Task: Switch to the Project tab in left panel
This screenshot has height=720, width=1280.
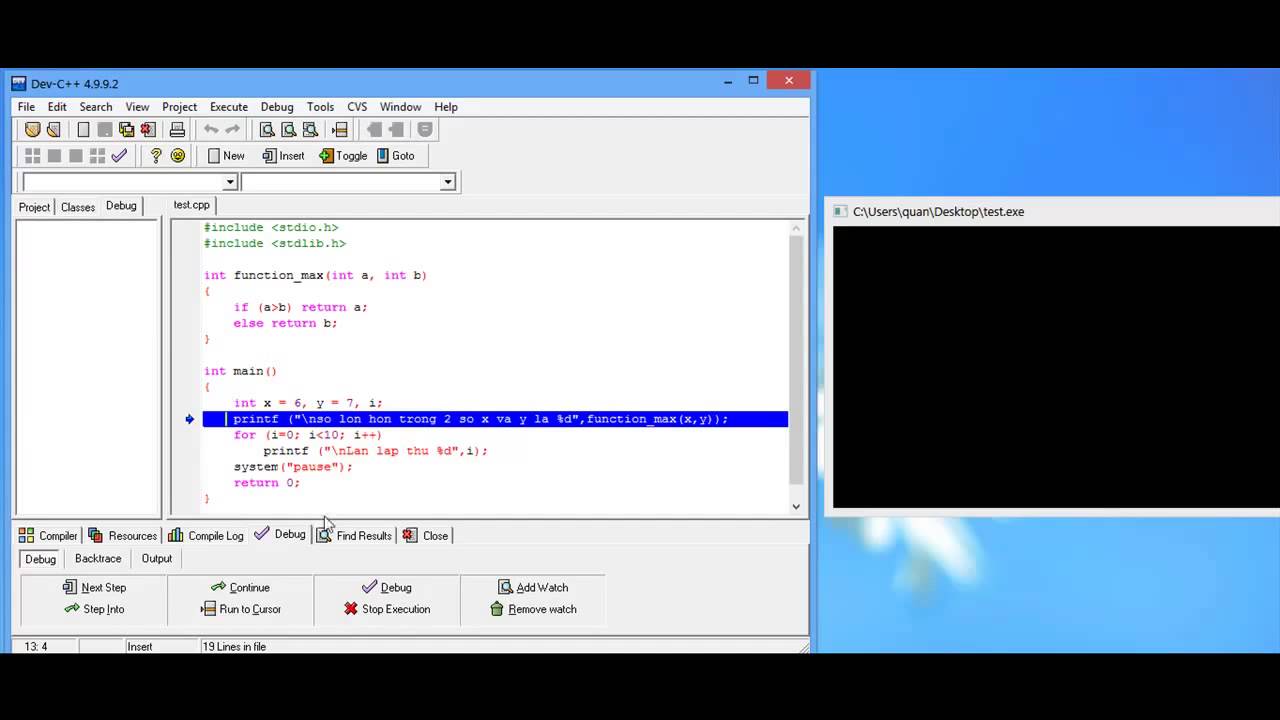Action: coord(34,207)
